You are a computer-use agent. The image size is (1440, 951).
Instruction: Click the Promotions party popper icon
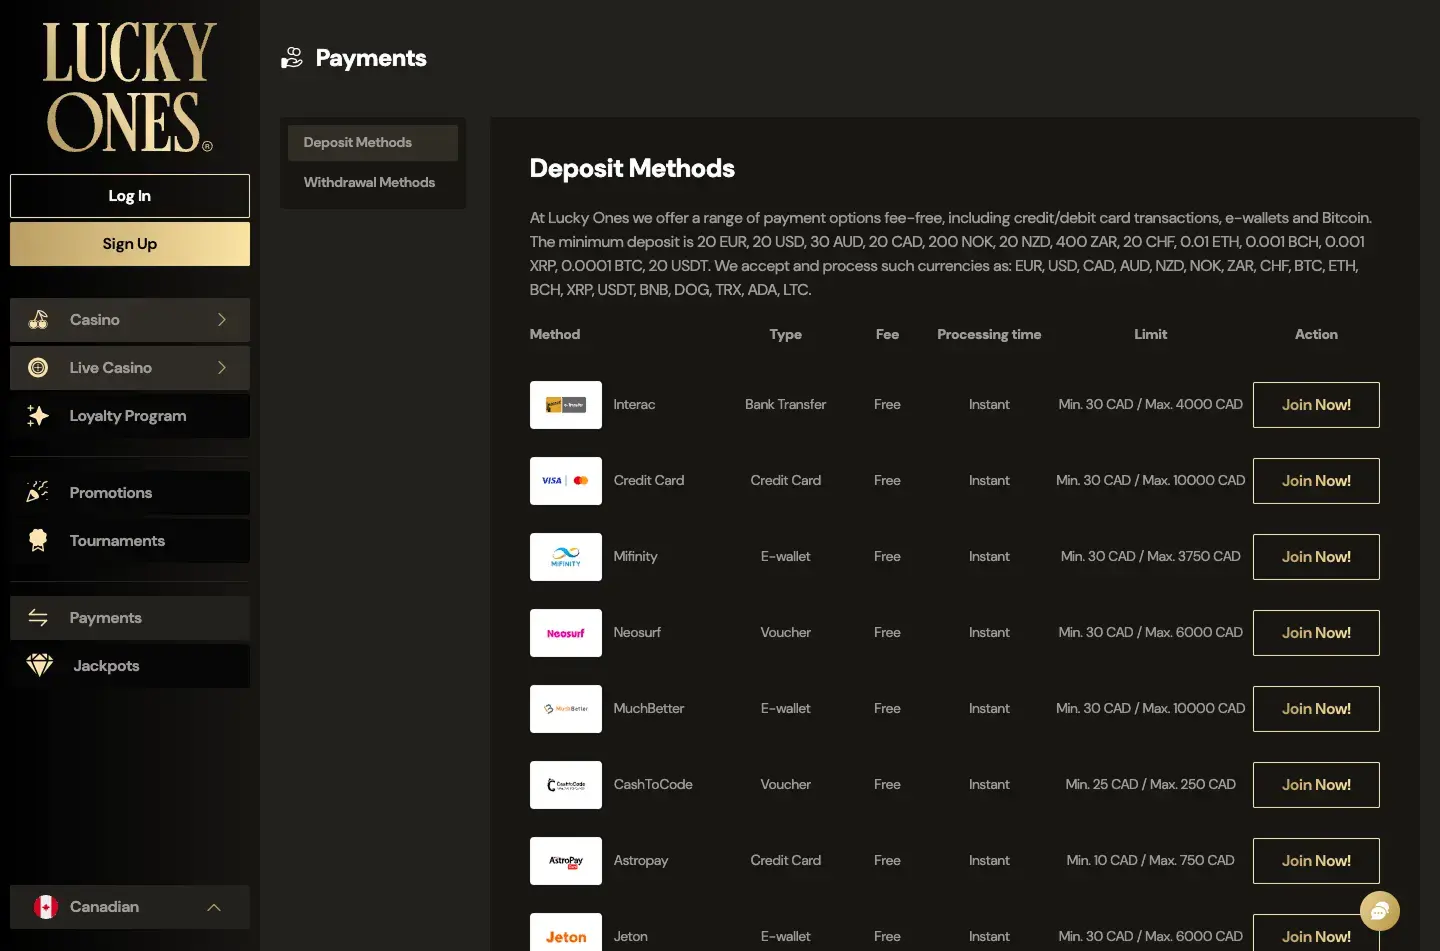38,492
